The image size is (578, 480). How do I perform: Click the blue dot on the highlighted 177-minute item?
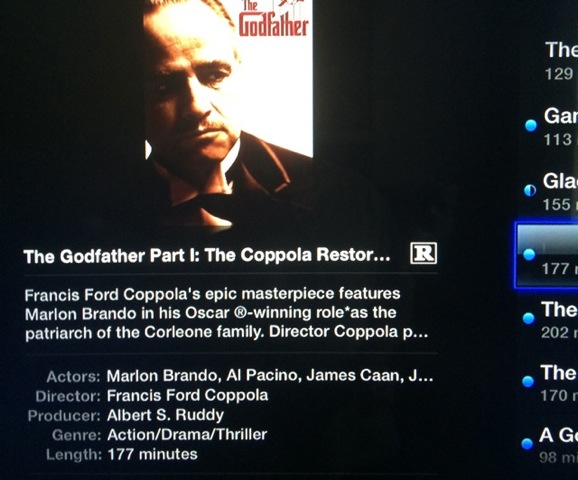pos(529,254)
